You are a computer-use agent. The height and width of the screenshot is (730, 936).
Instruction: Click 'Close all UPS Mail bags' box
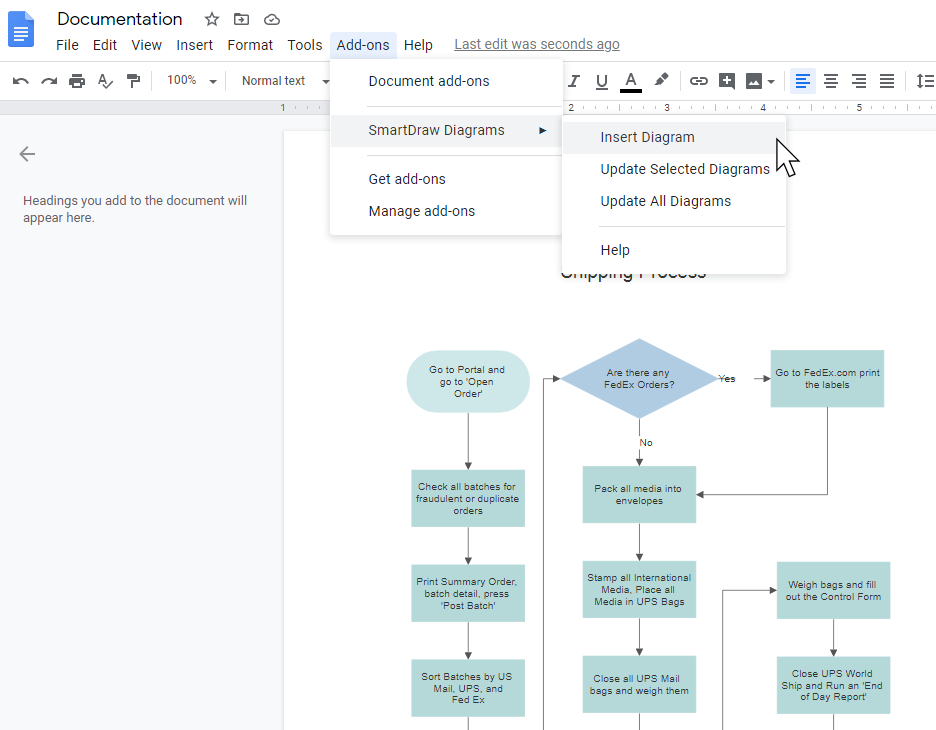click(639, 684)
